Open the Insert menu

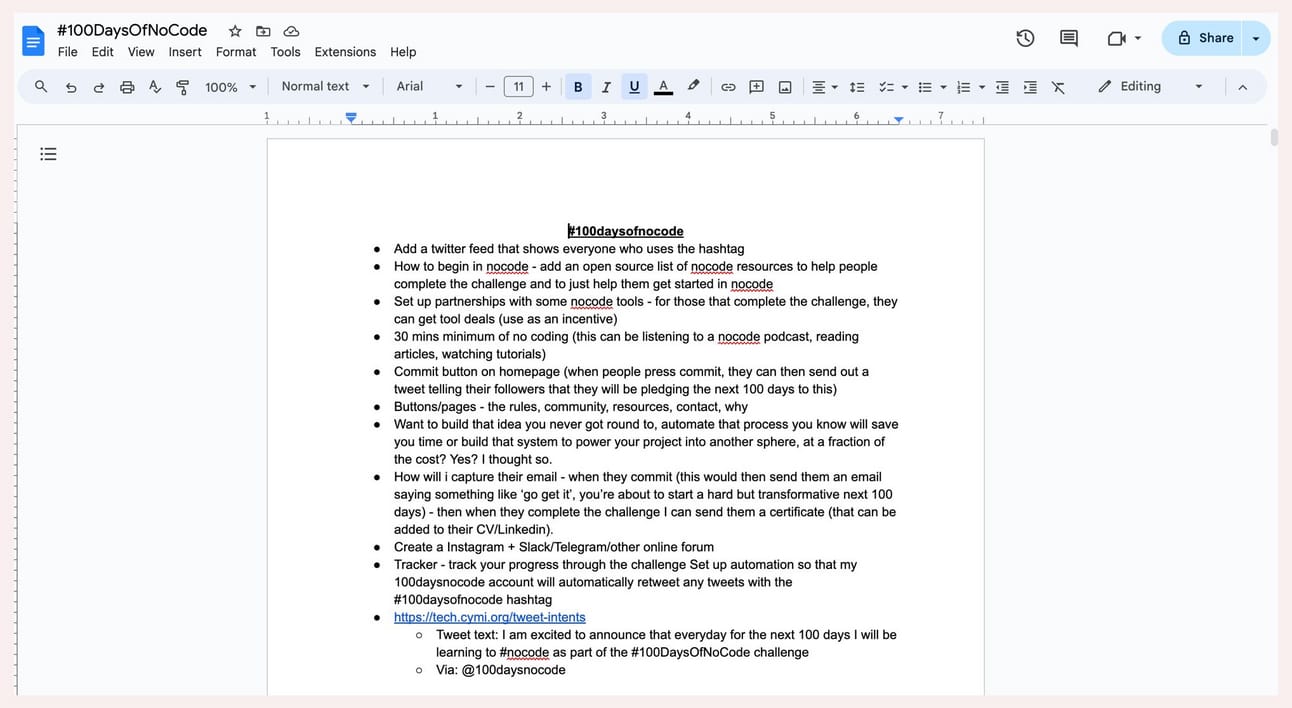tap(185, 52)
